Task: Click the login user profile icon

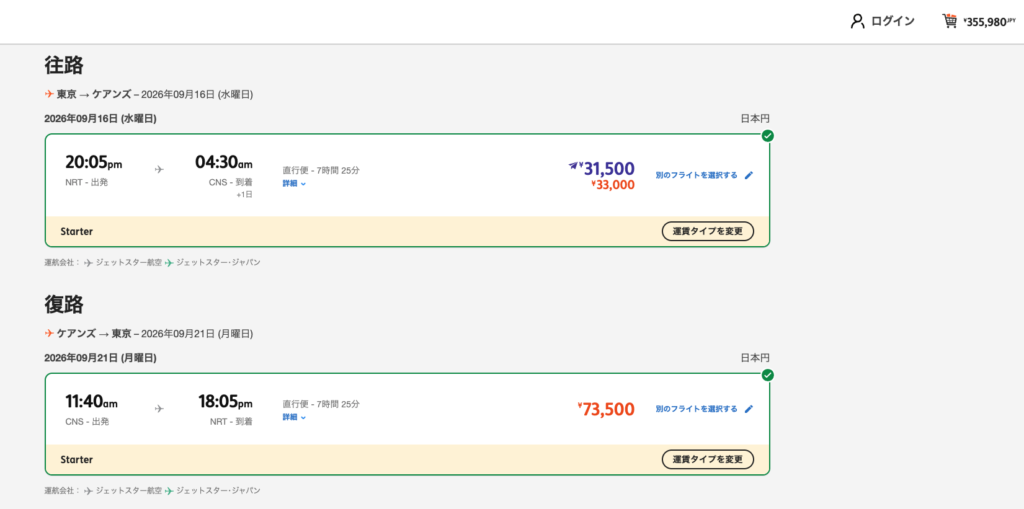Action: click(857, 21)
